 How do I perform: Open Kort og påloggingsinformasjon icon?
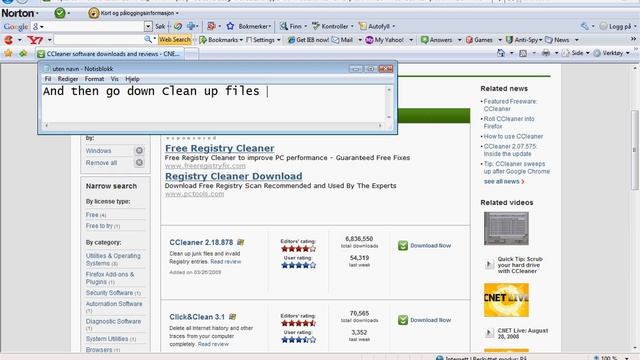point(93,13)
